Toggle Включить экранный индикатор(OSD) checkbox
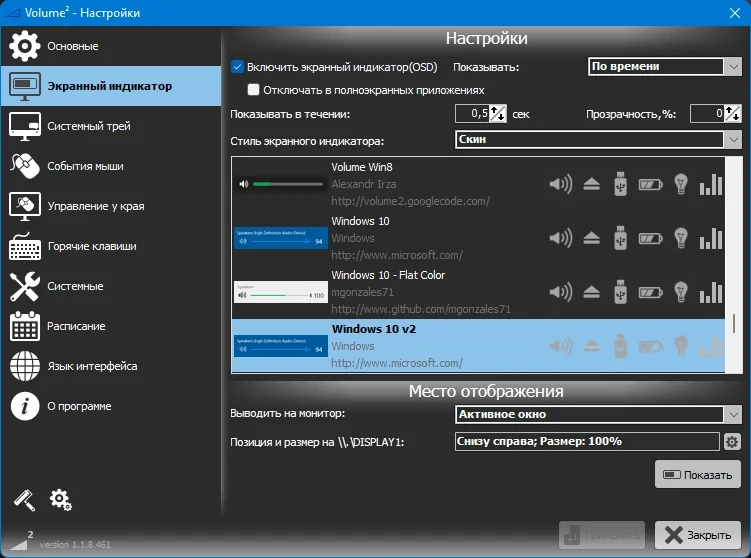Screen dimensions: 751x558 (237, 67)
